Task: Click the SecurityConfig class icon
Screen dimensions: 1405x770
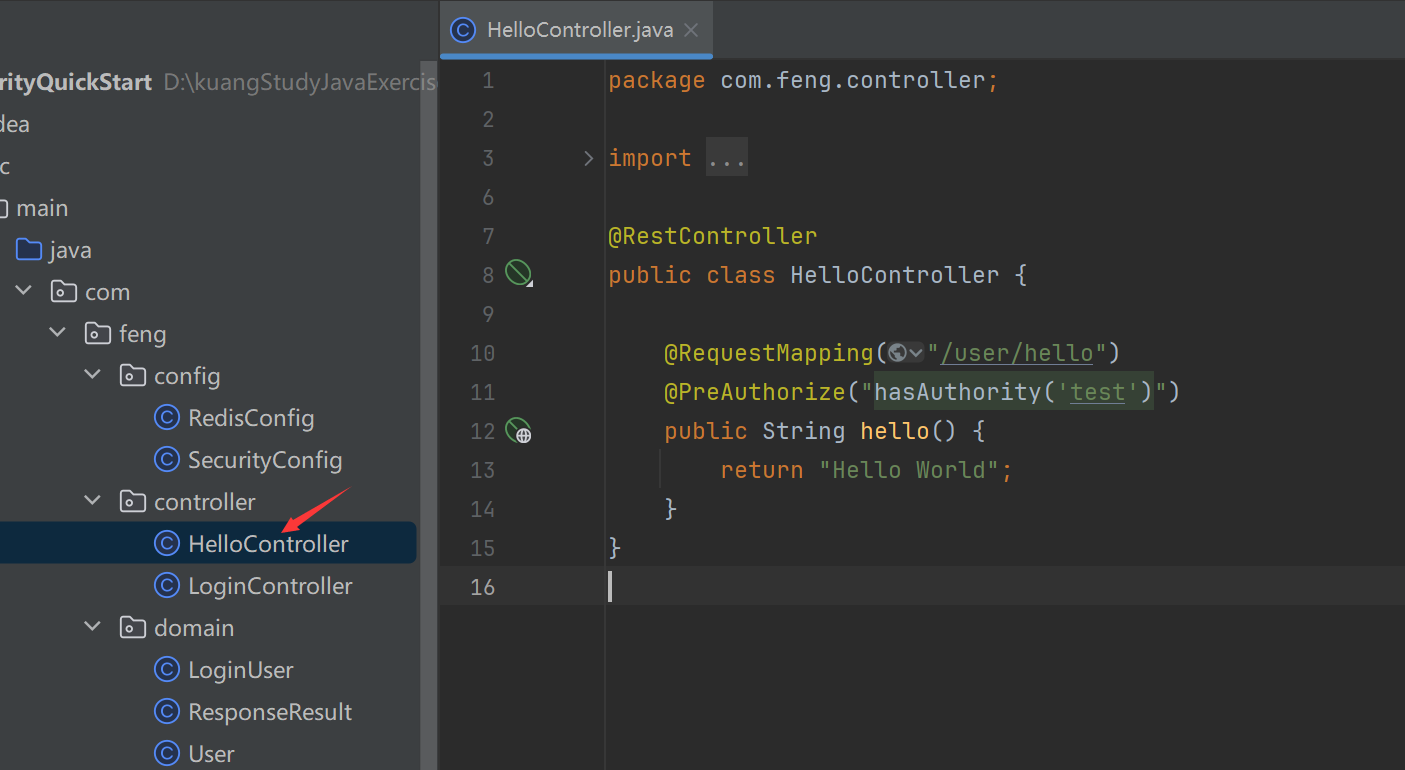Action: tap(167, 460)
